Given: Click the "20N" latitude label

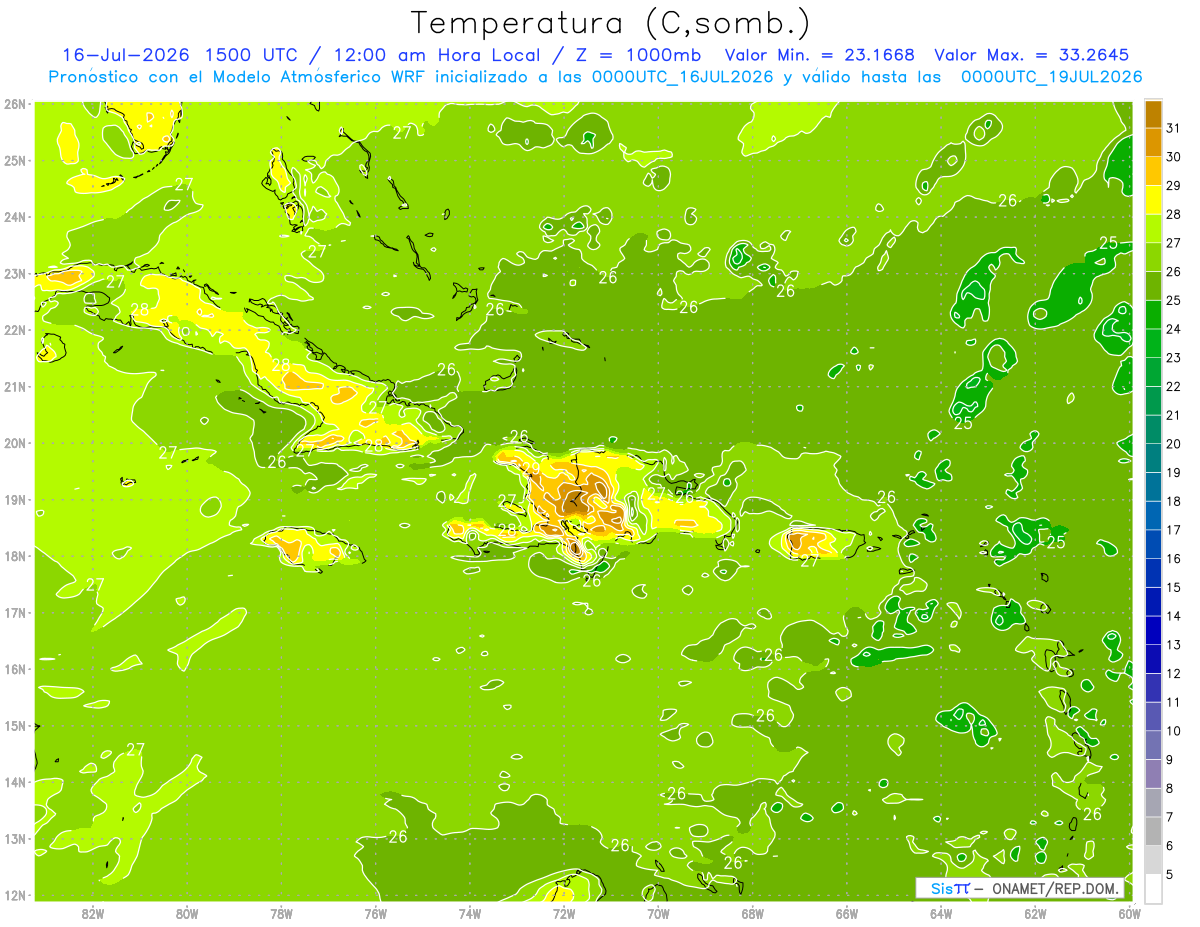Looking at the screenshot, I should click(14, 443).
